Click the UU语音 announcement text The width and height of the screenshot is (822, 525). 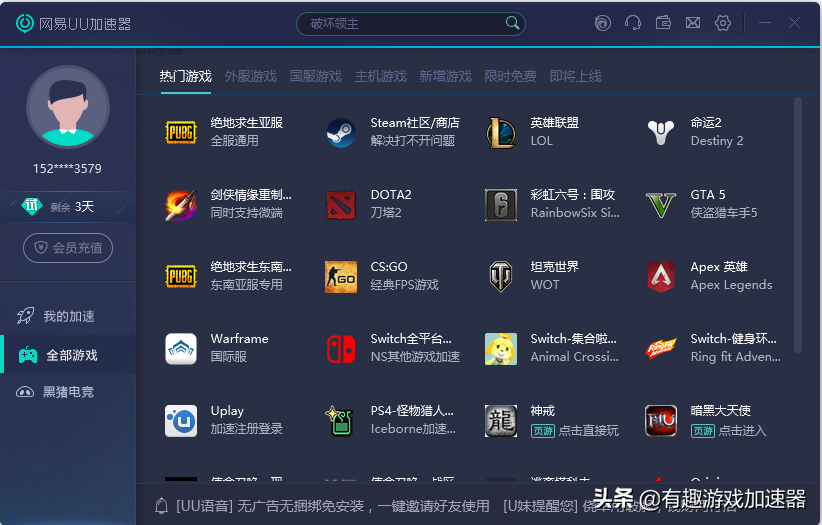pos(332,506)
